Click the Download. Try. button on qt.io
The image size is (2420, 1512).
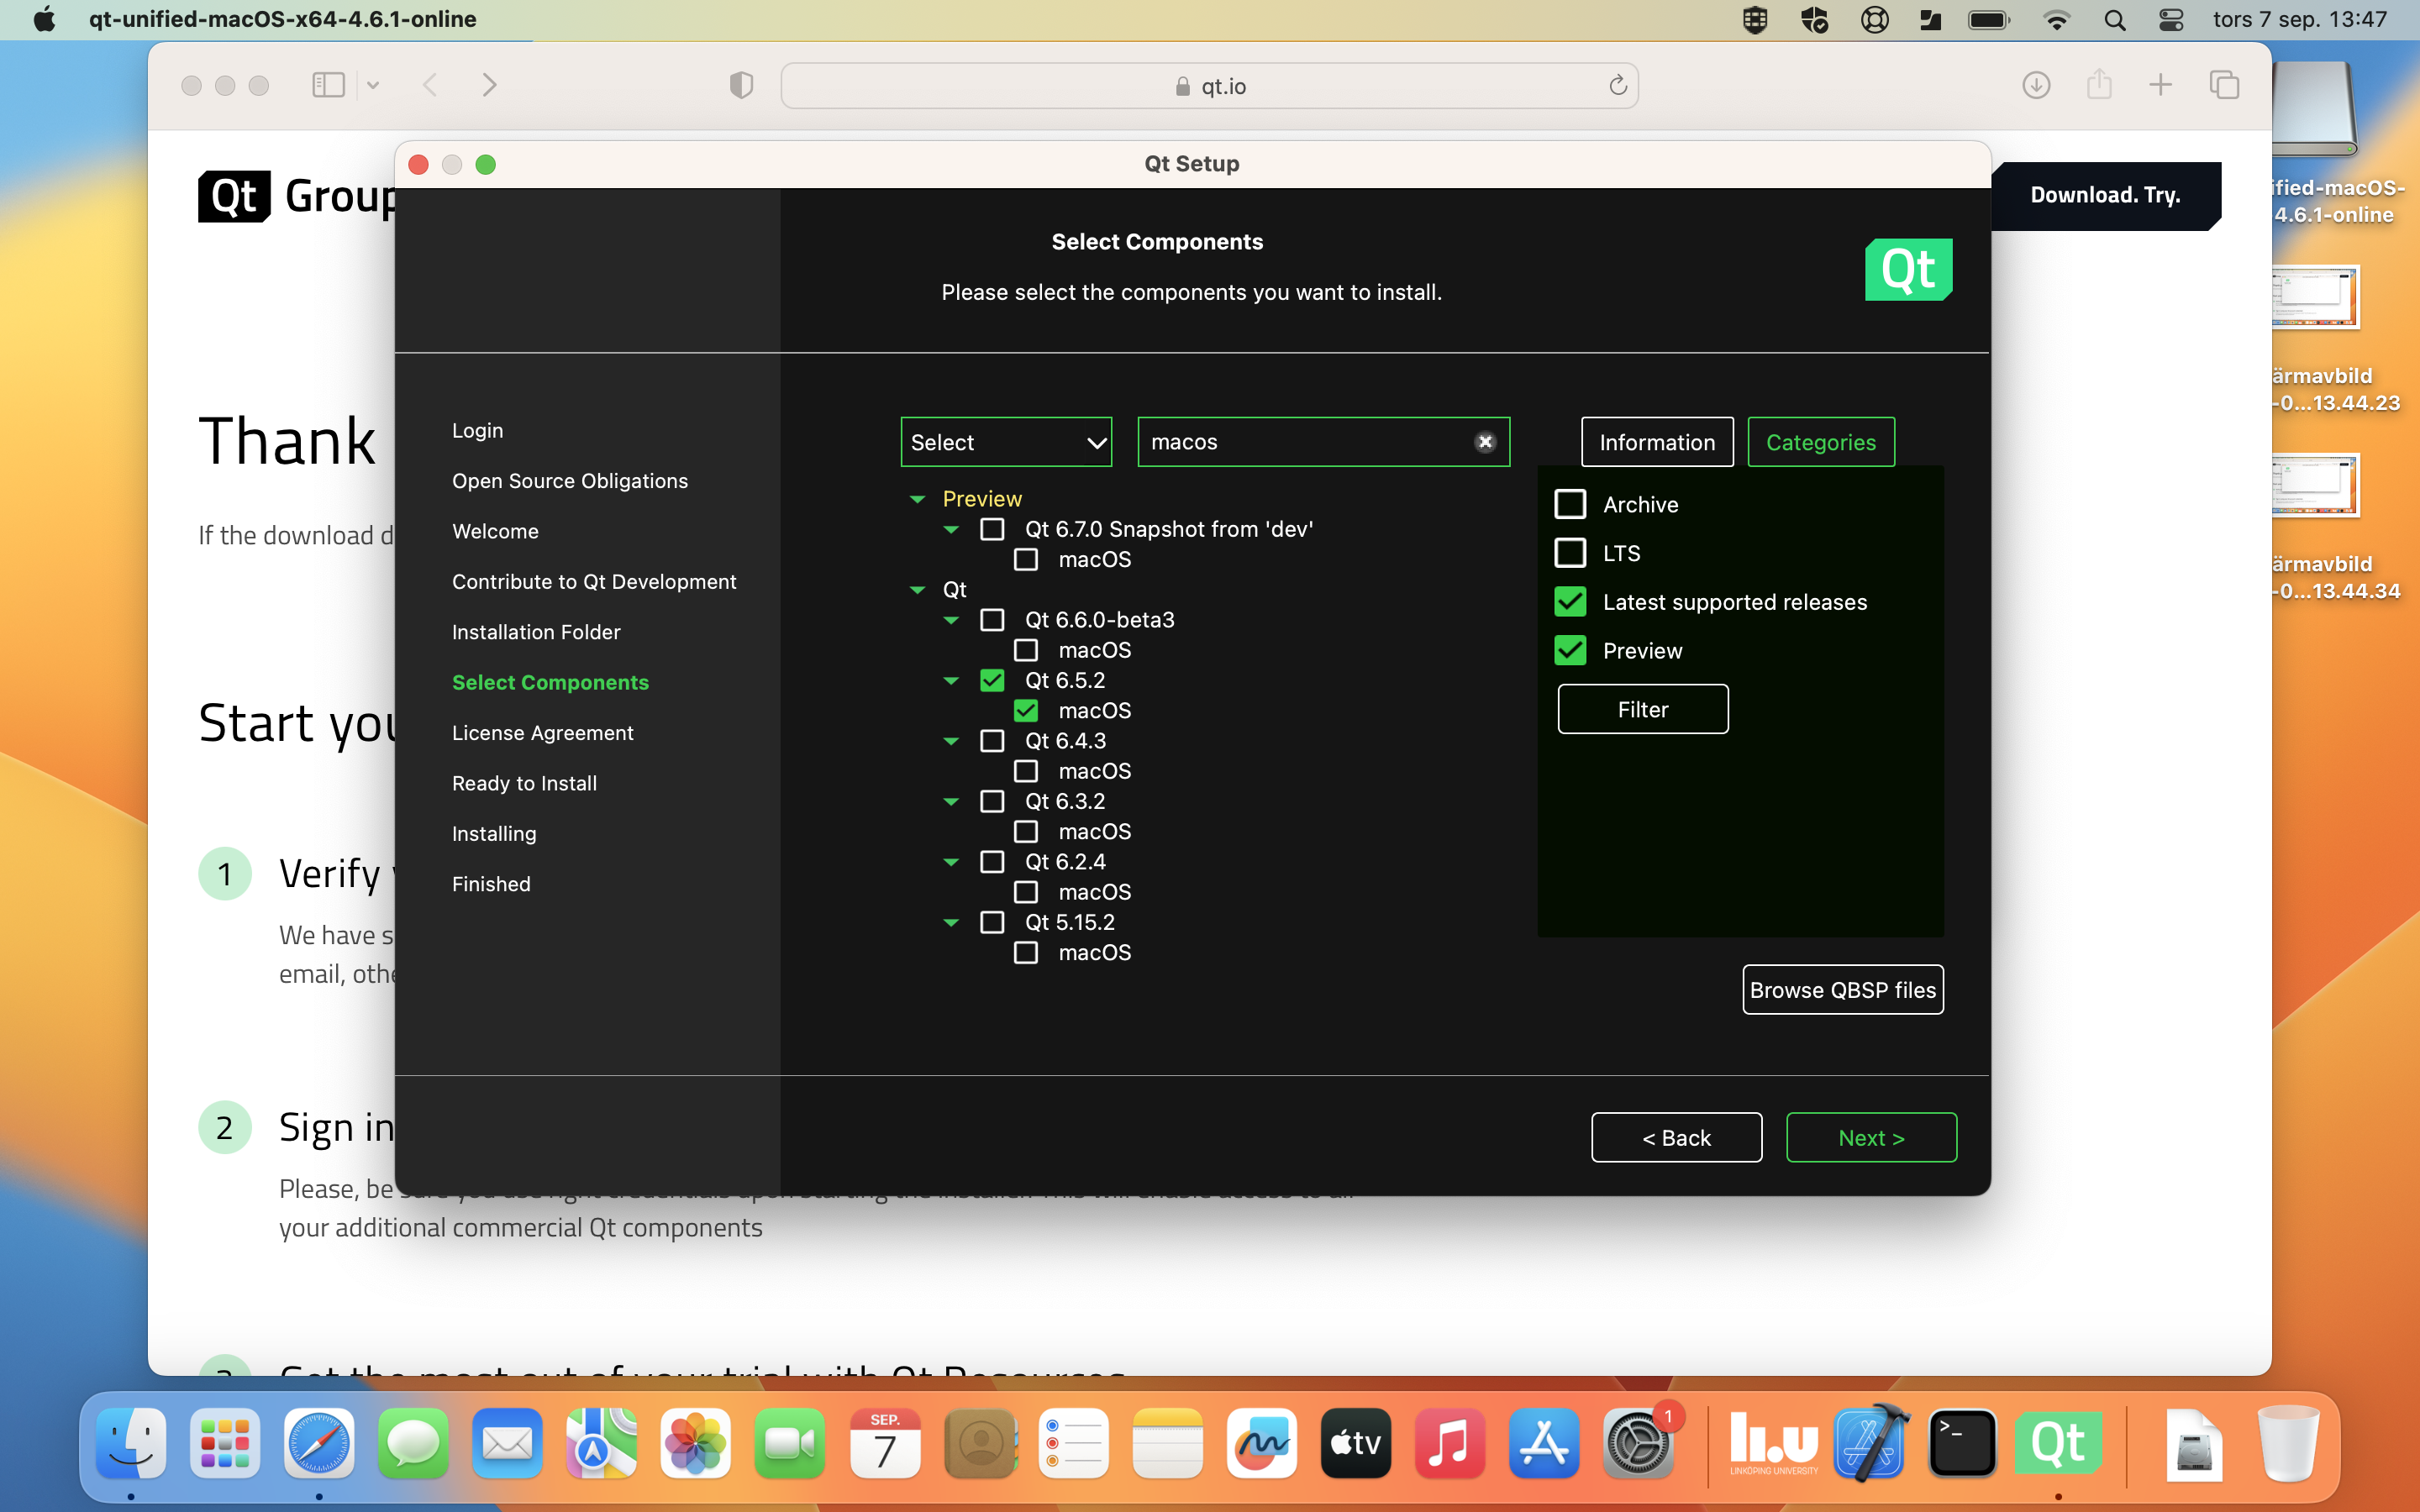2105,195
